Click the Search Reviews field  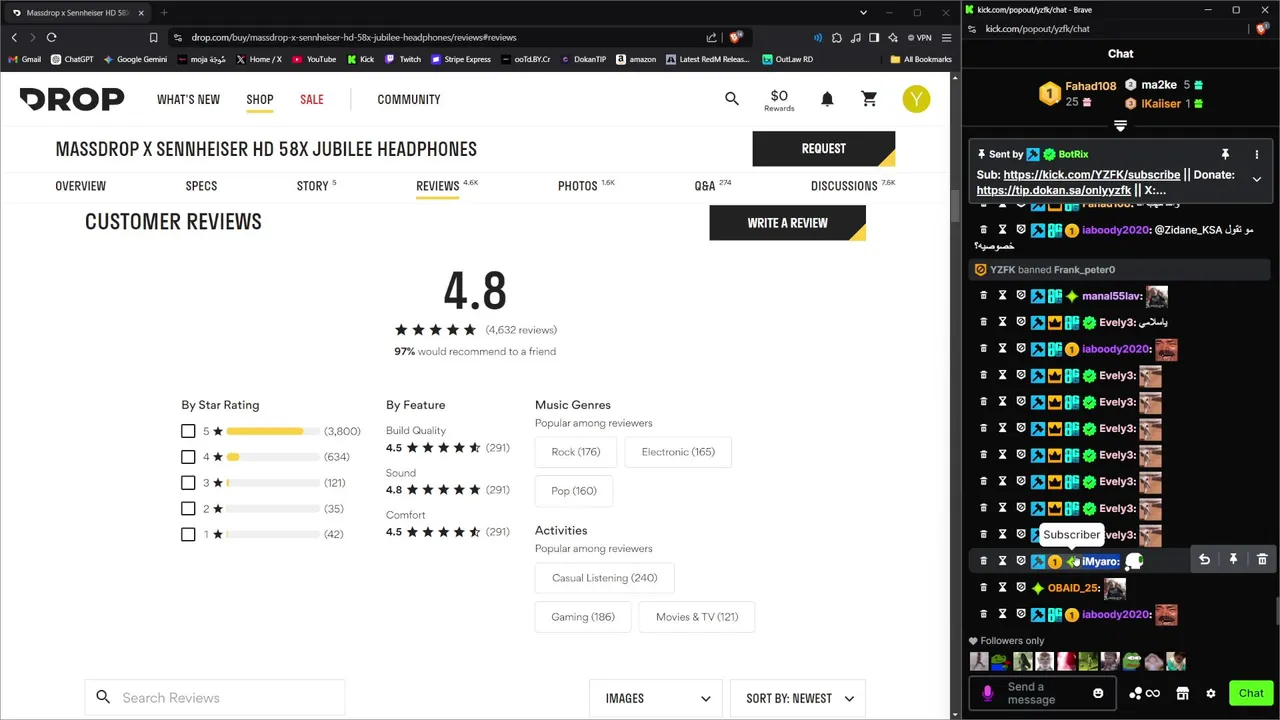(x=215, y=698)
